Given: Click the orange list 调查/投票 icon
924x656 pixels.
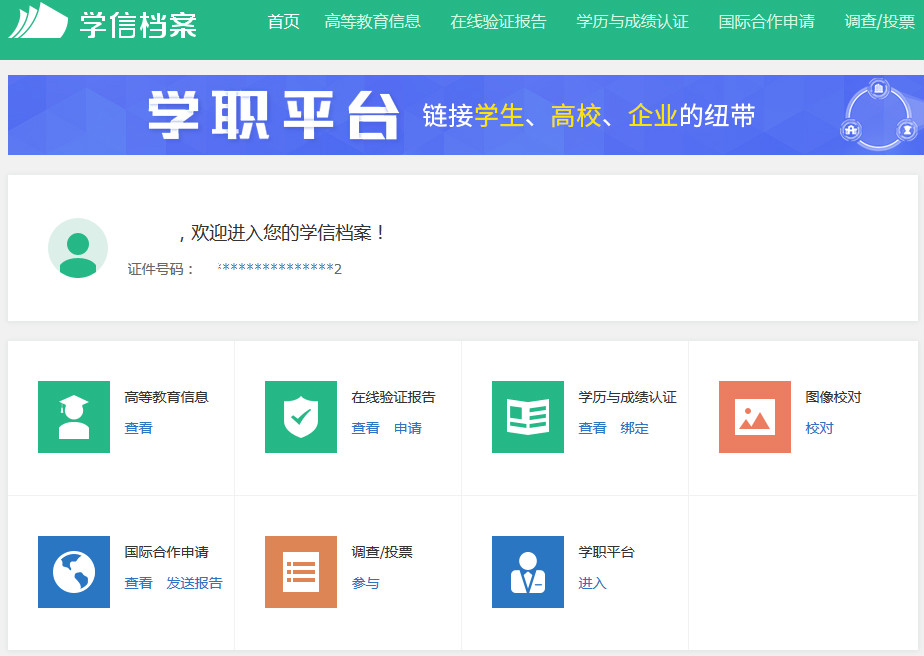Looking at the screenshot, I should pos(301,572).
